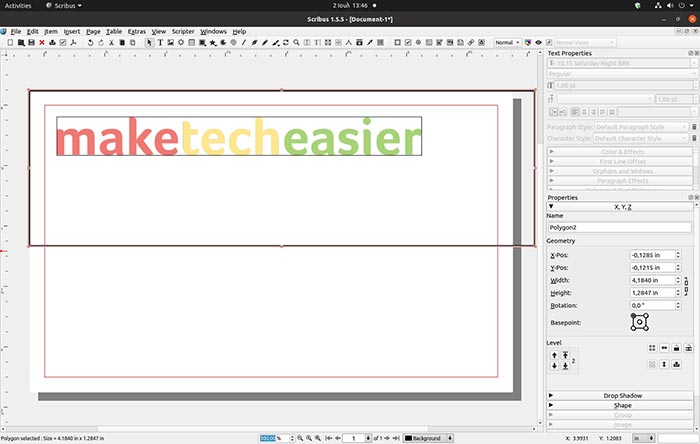Screen dimensions: 700x444
Task: Select a basepoint in the Basepoint widget
Action: click(x=639, y=322)
